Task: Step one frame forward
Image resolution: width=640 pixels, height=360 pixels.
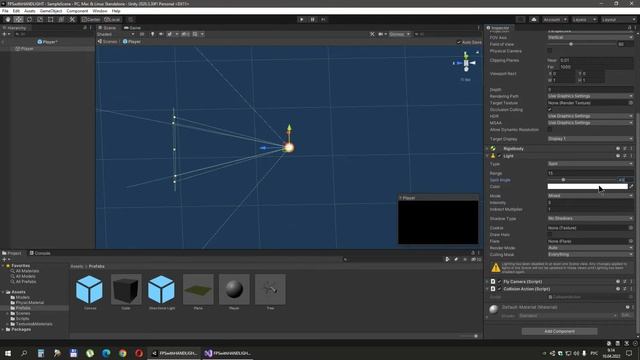Action: pyautogui.click(x=323, y=19)
